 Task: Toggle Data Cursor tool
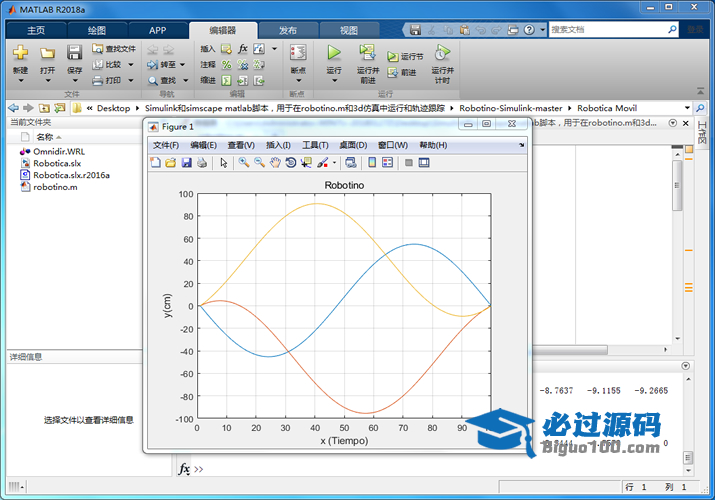[x=306, y=163]
